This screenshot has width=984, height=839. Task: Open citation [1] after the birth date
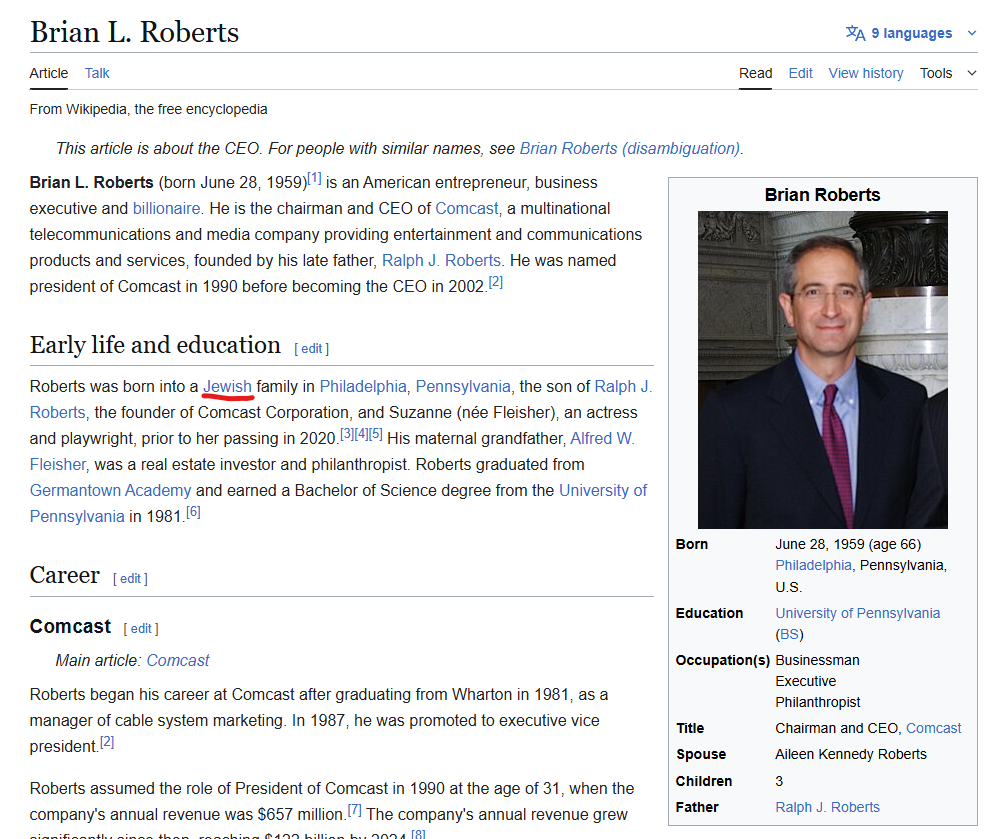[x=314, y=178]
